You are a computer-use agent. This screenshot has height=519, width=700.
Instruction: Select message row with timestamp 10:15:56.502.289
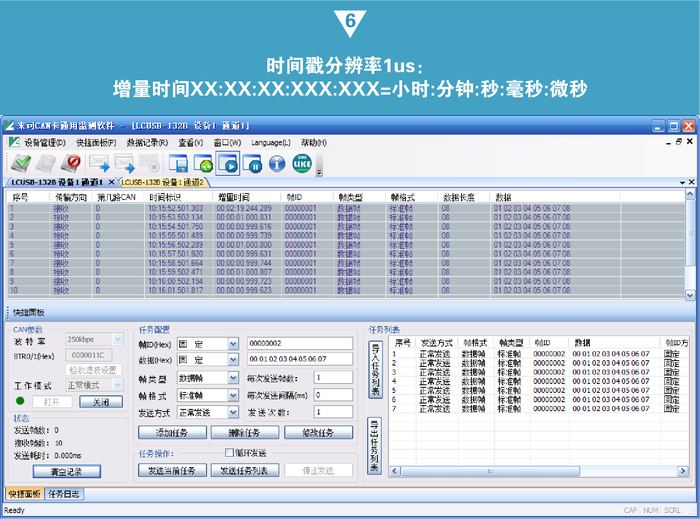pyautogui.click(x=346, y=245)
